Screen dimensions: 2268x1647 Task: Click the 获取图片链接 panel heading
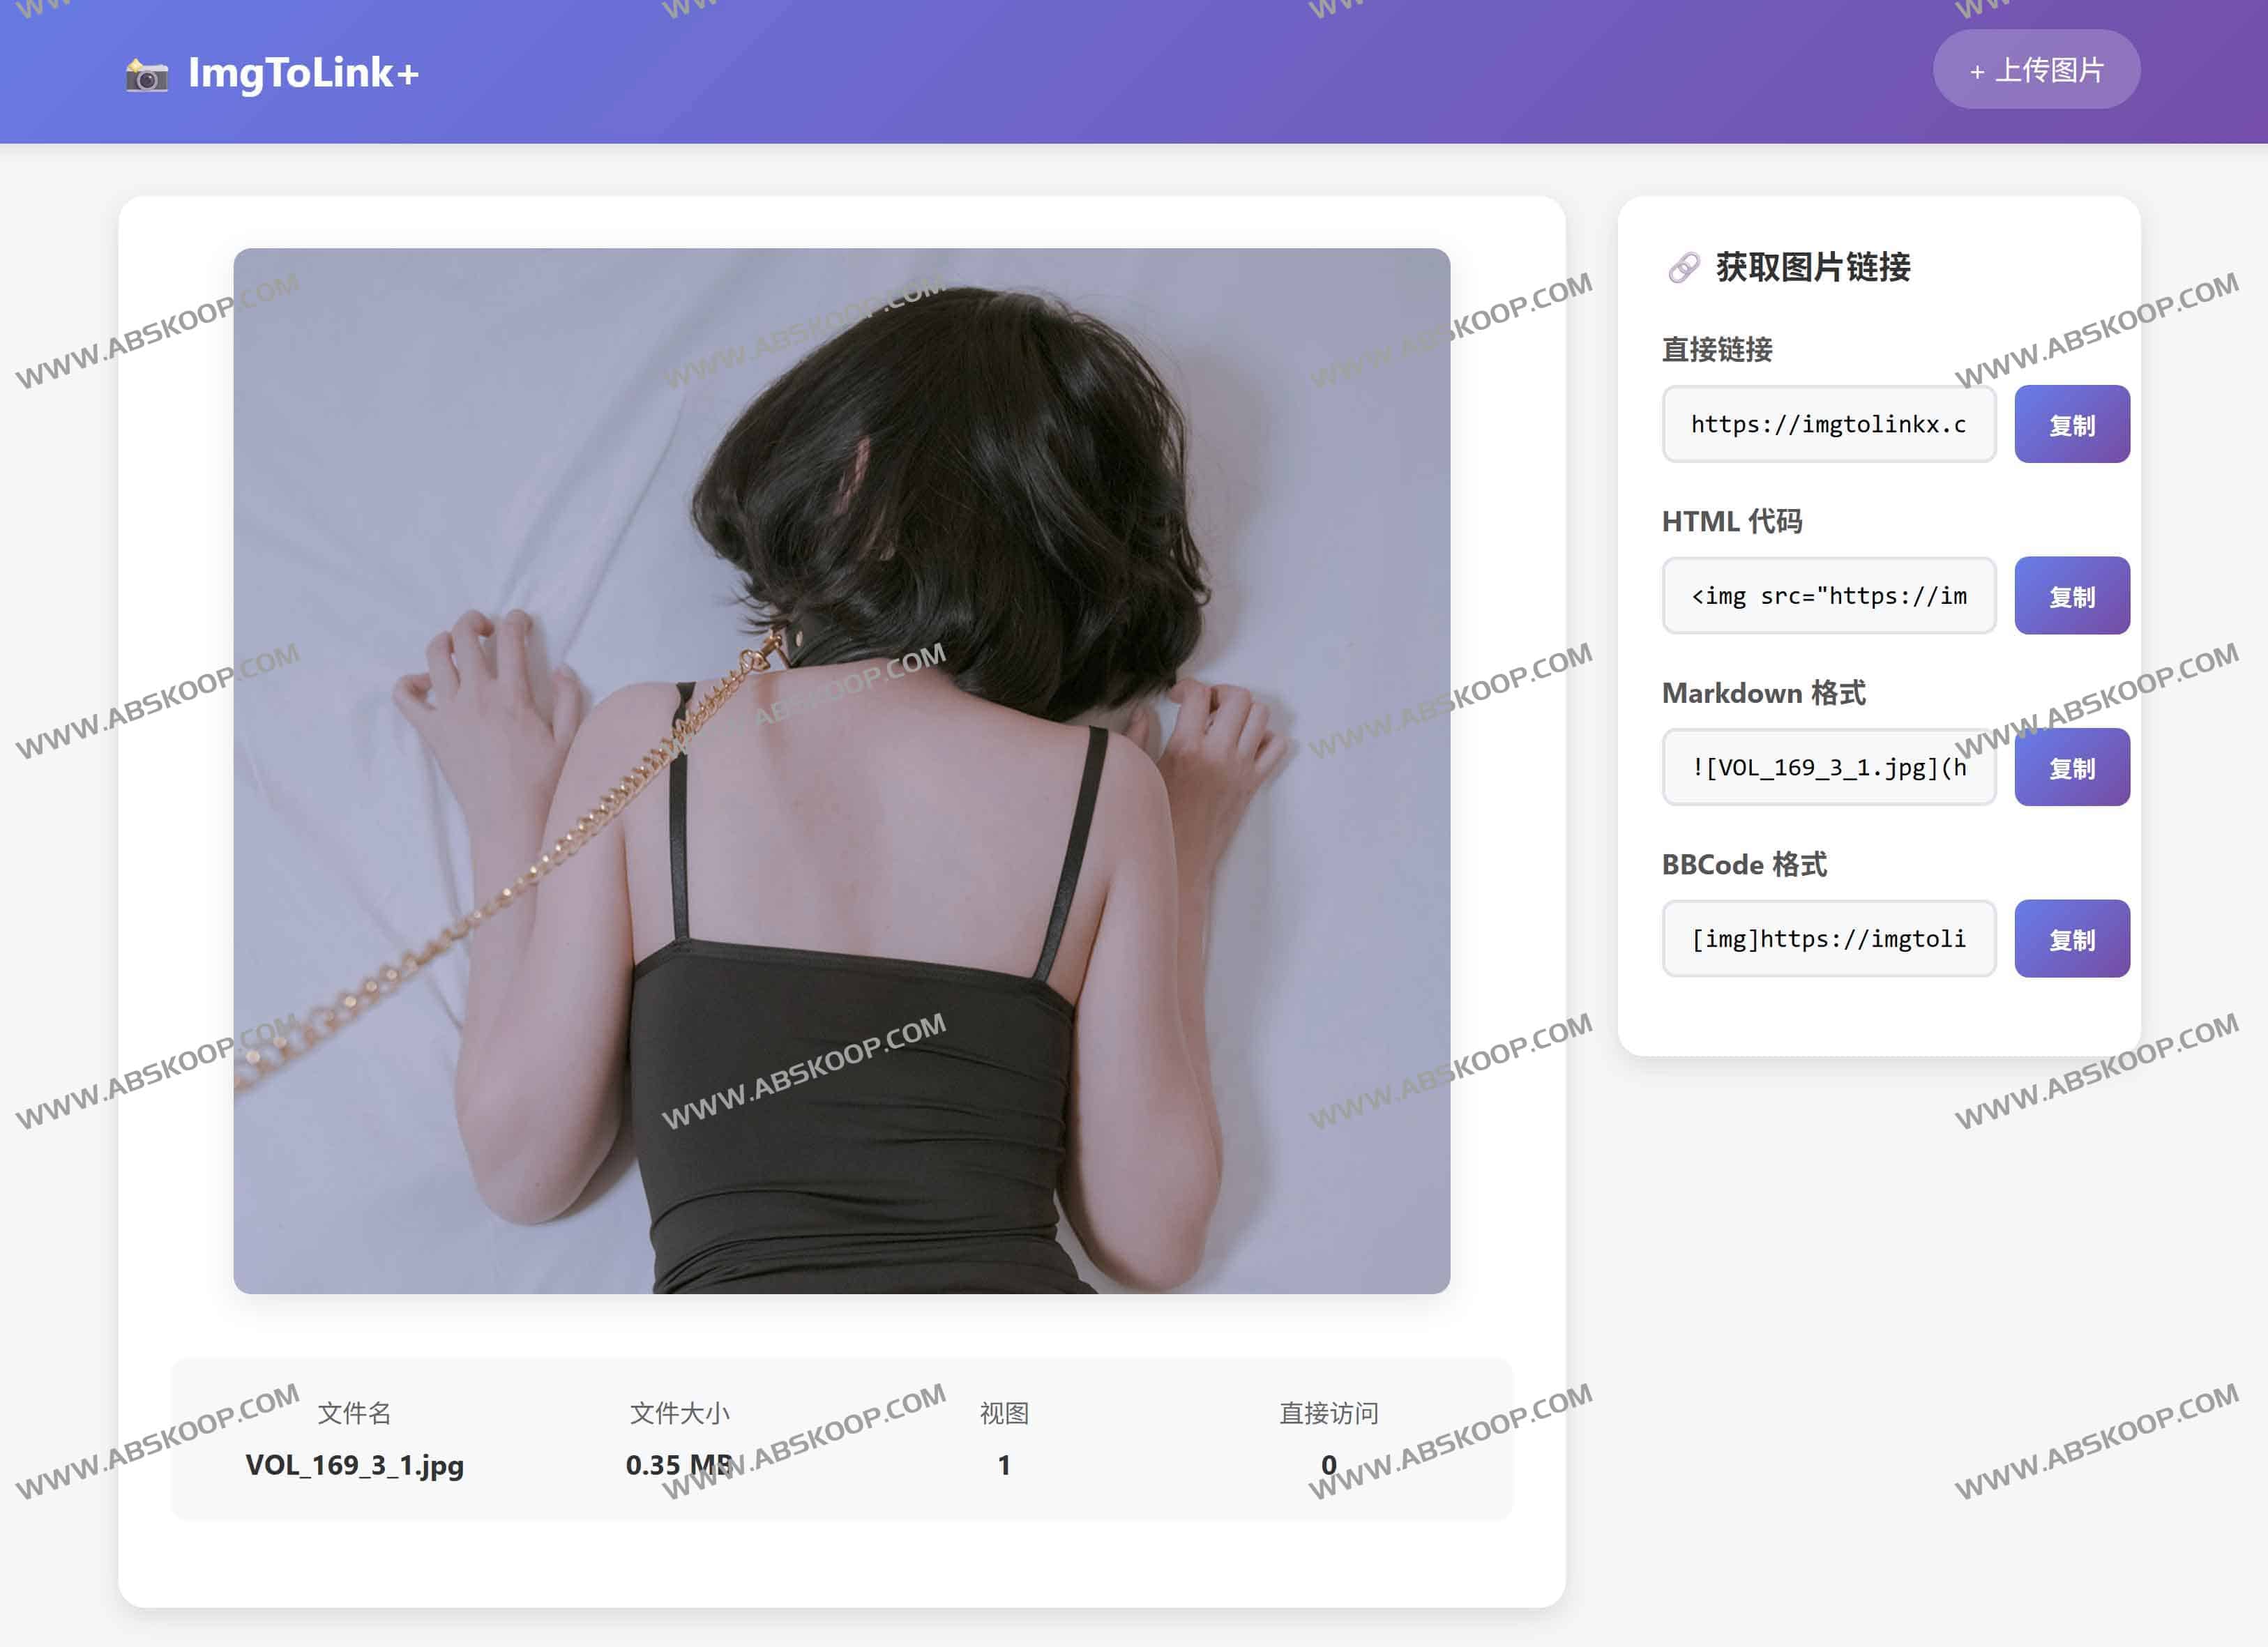point(1812,268)
